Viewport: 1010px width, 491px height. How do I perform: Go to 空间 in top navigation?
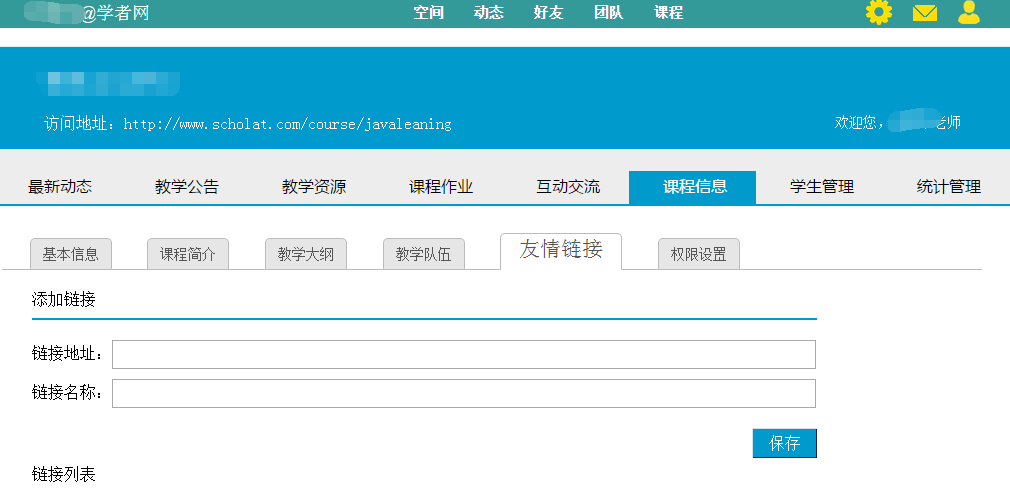[428, 13]
